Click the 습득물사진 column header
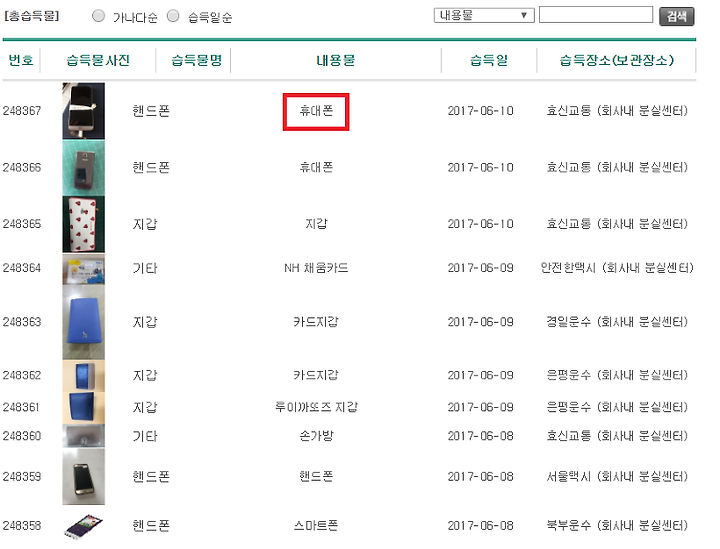Screen dimensions: 720x549 pos(98,60)
